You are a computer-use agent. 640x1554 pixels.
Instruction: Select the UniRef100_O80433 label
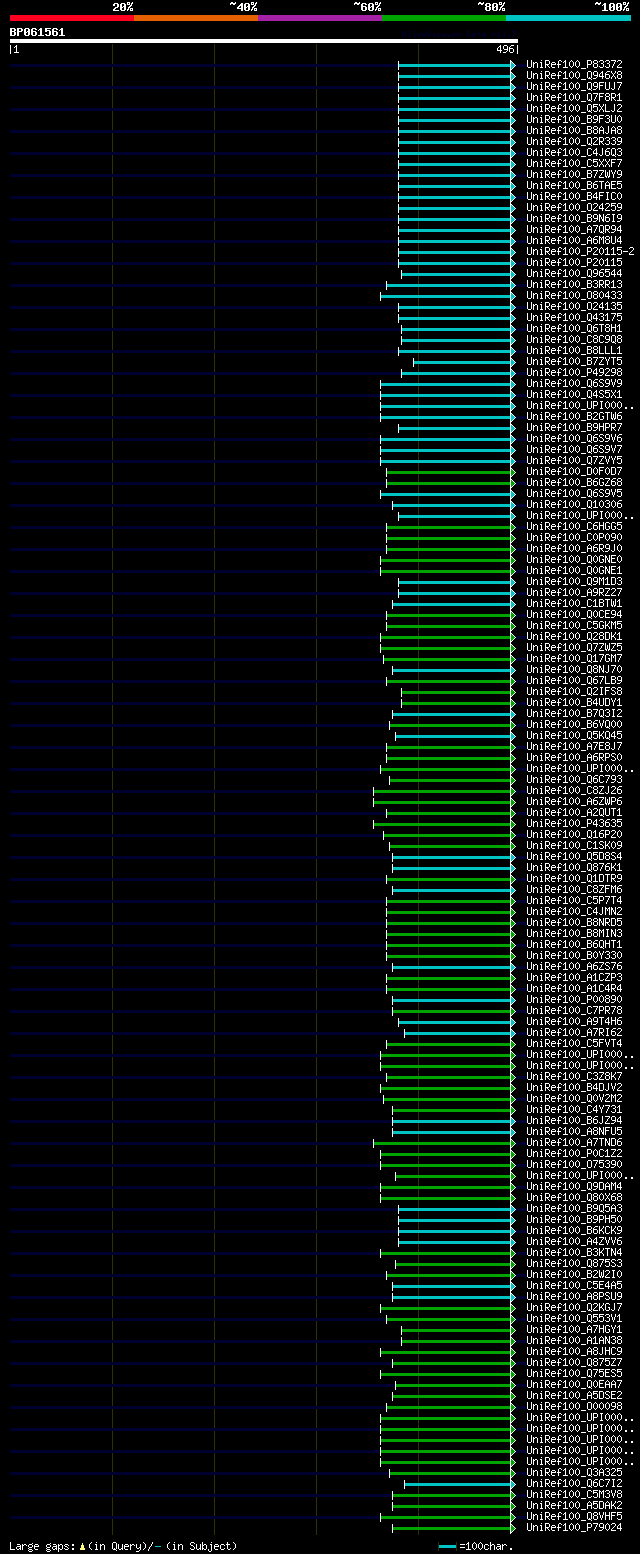click(x=574, y=296)
